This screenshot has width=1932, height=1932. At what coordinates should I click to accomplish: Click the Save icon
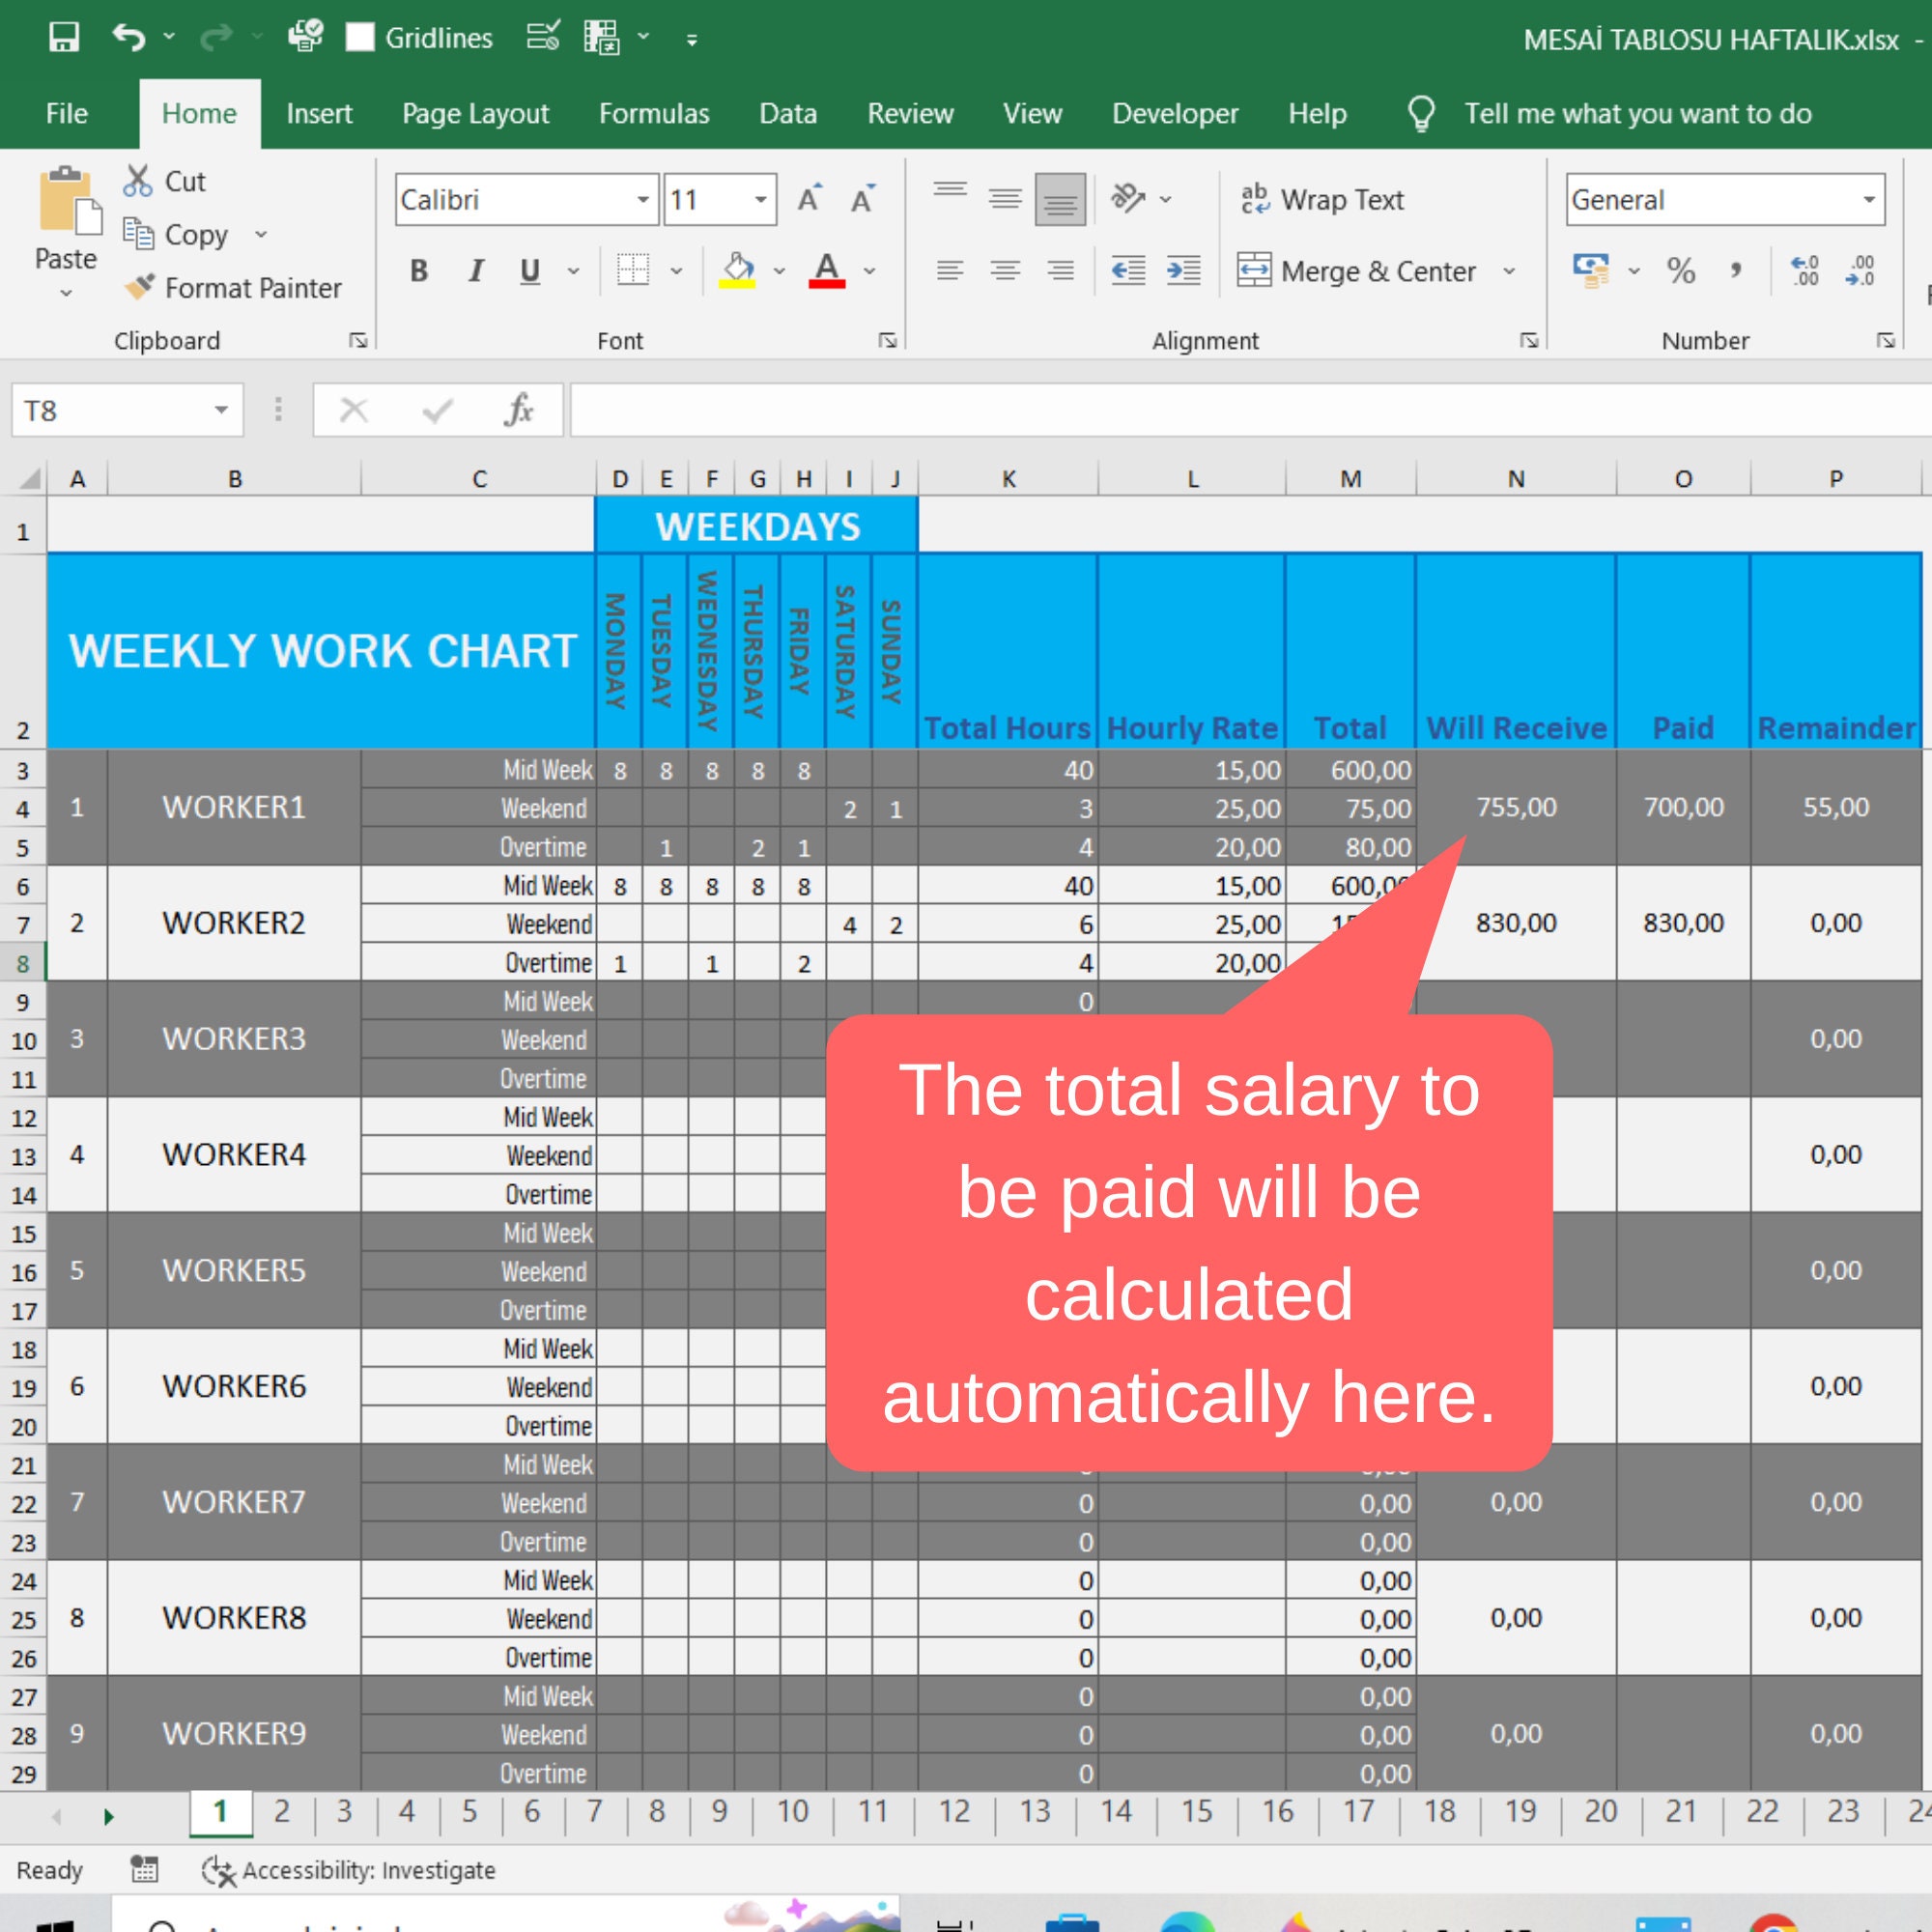tap(62, 37)
